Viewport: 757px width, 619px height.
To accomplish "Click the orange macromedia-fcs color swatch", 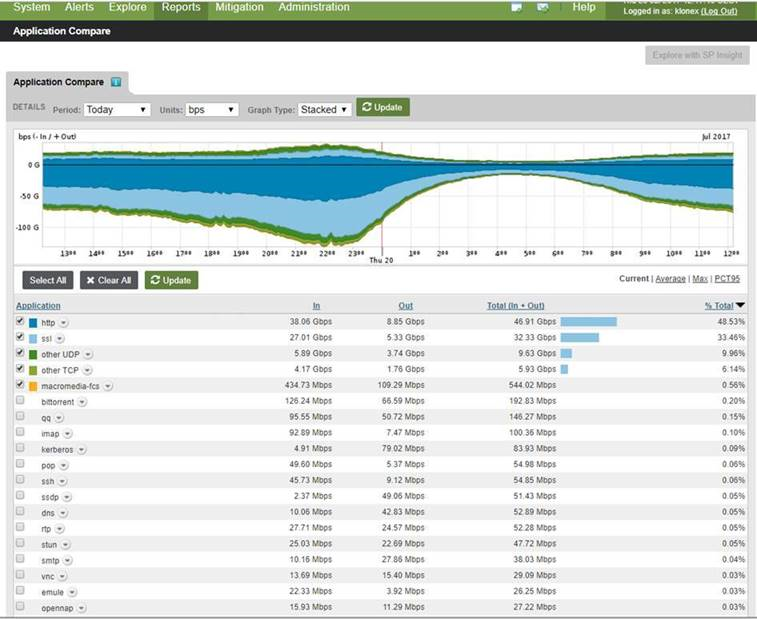I will coord(33,386).
